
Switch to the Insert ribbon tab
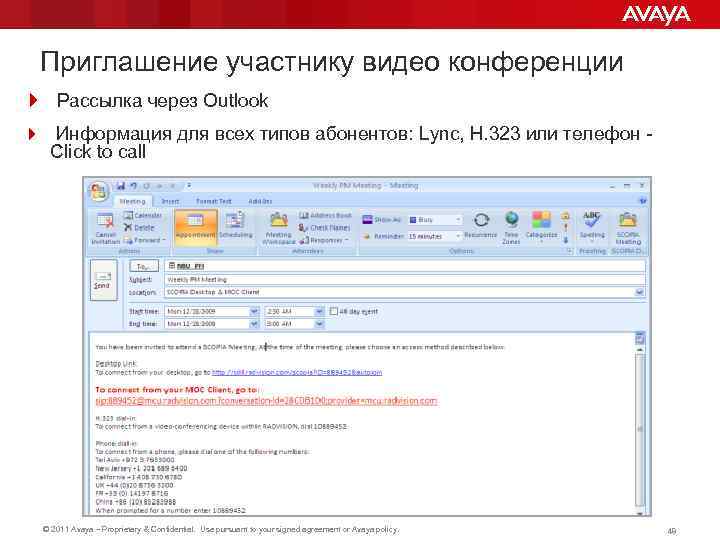pyautogui.click(x=170, y=201)
